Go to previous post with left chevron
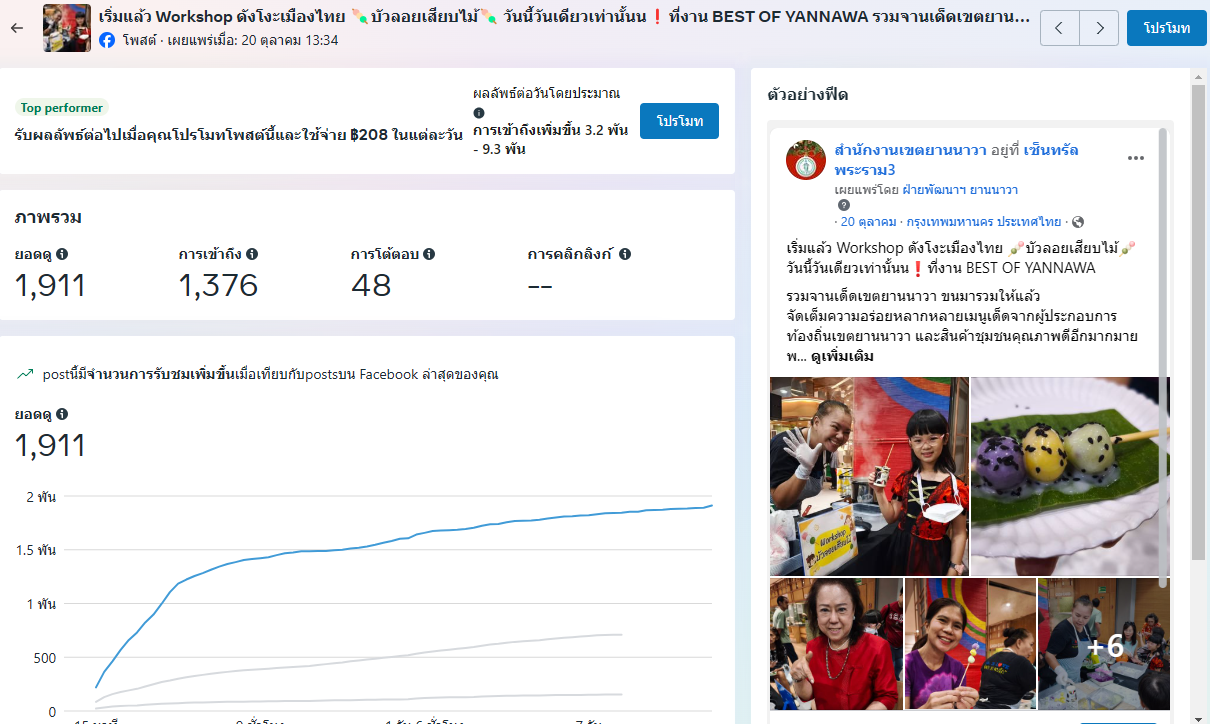 click(1060, 28)
